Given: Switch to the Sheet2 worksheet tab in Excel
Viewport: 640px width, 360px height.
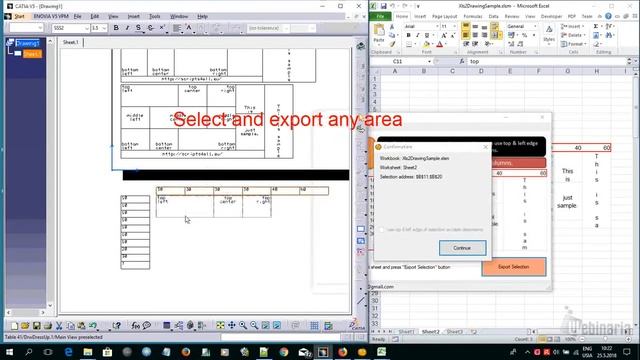Looking at the screenshot, I should tap(430, 332).
